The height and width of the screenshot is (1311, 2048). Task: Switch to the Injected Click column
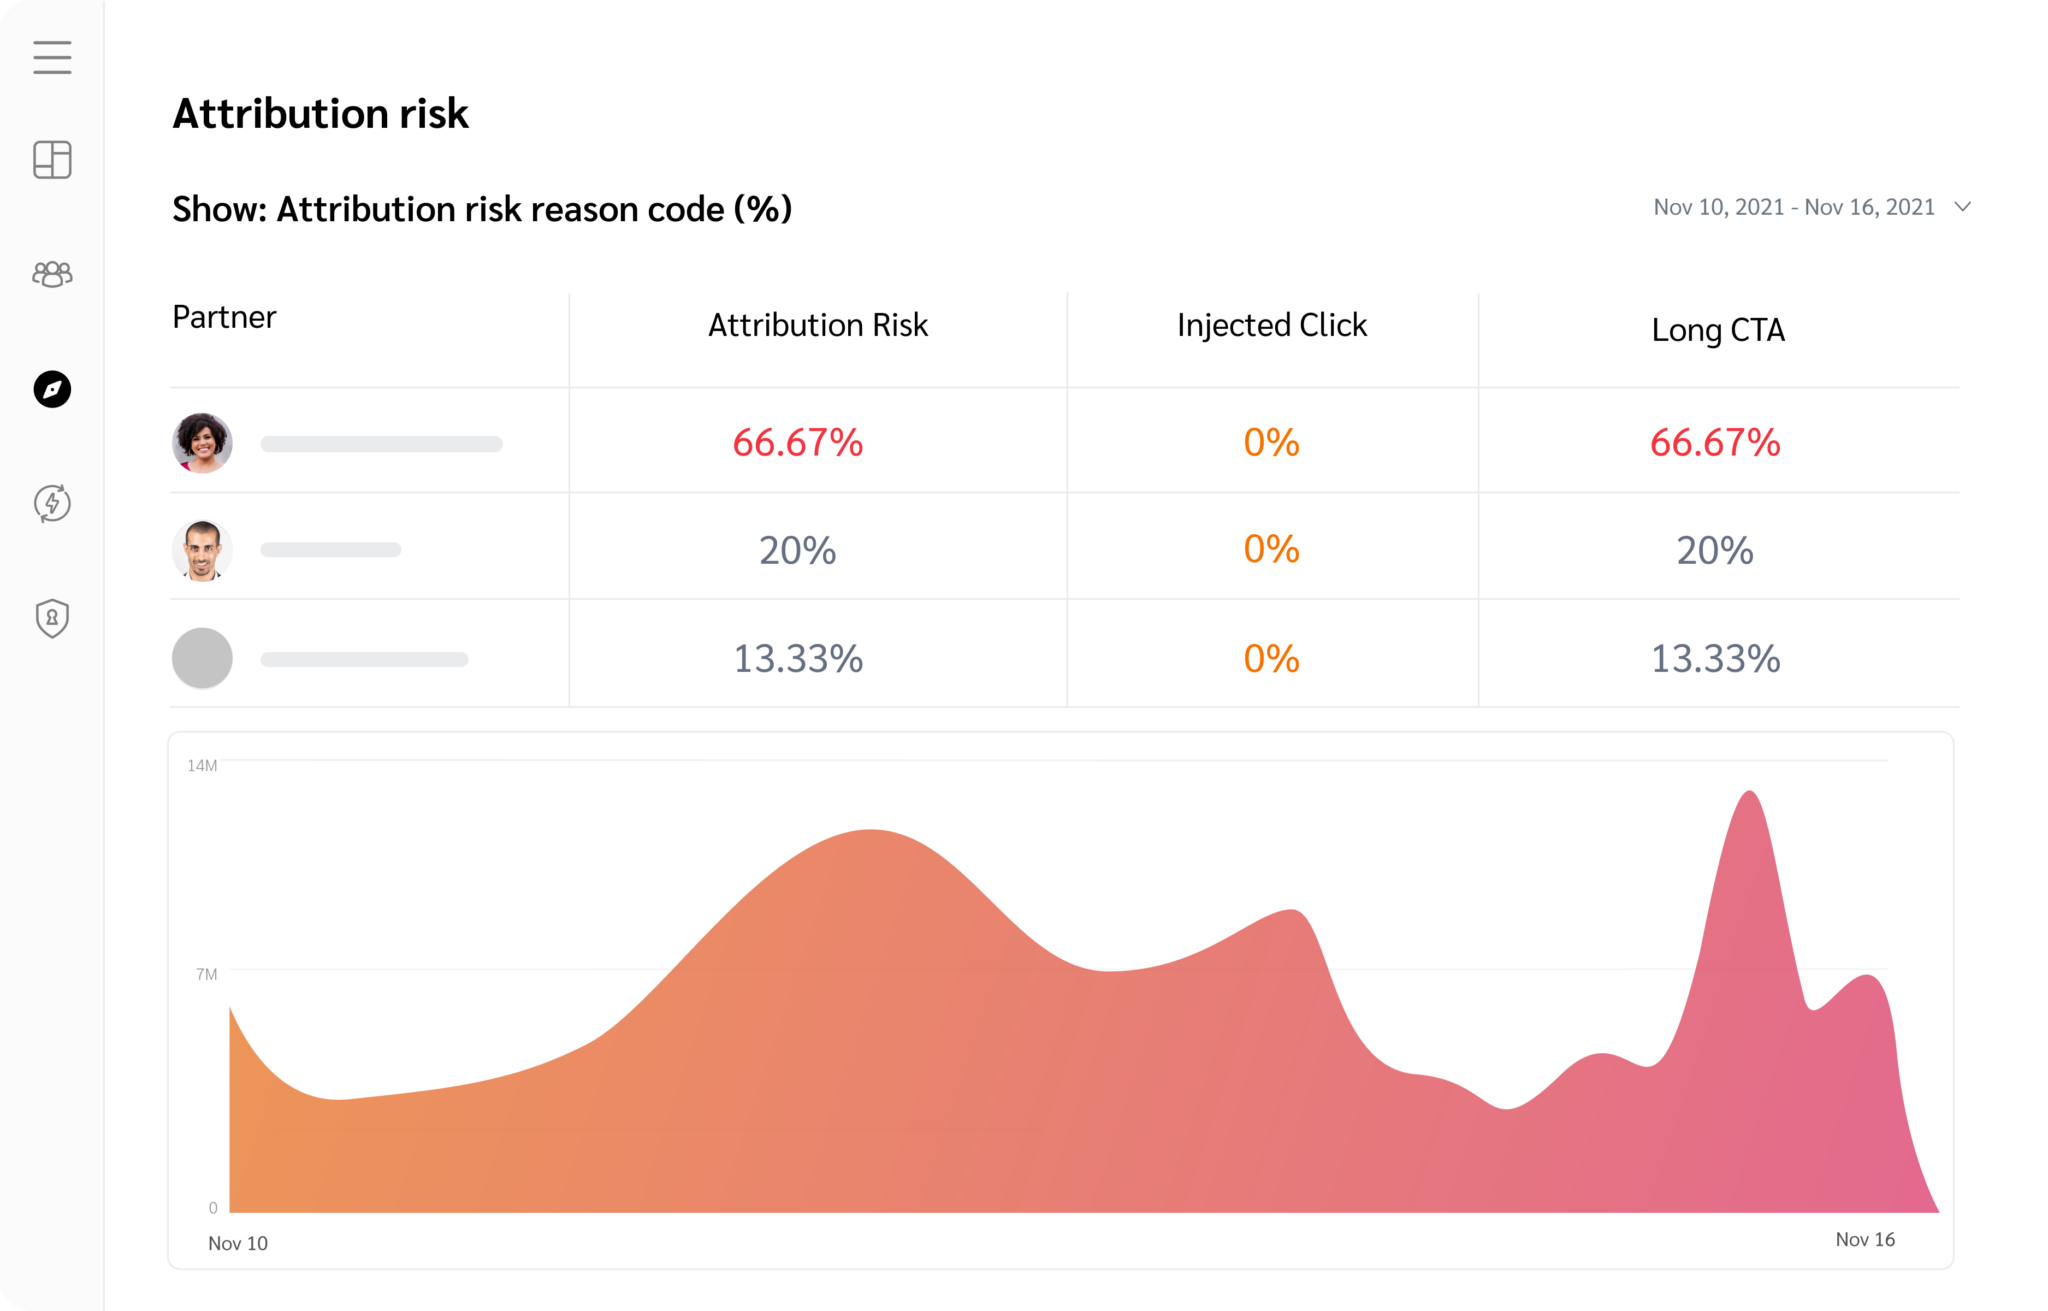click(x=1272, y=324)
